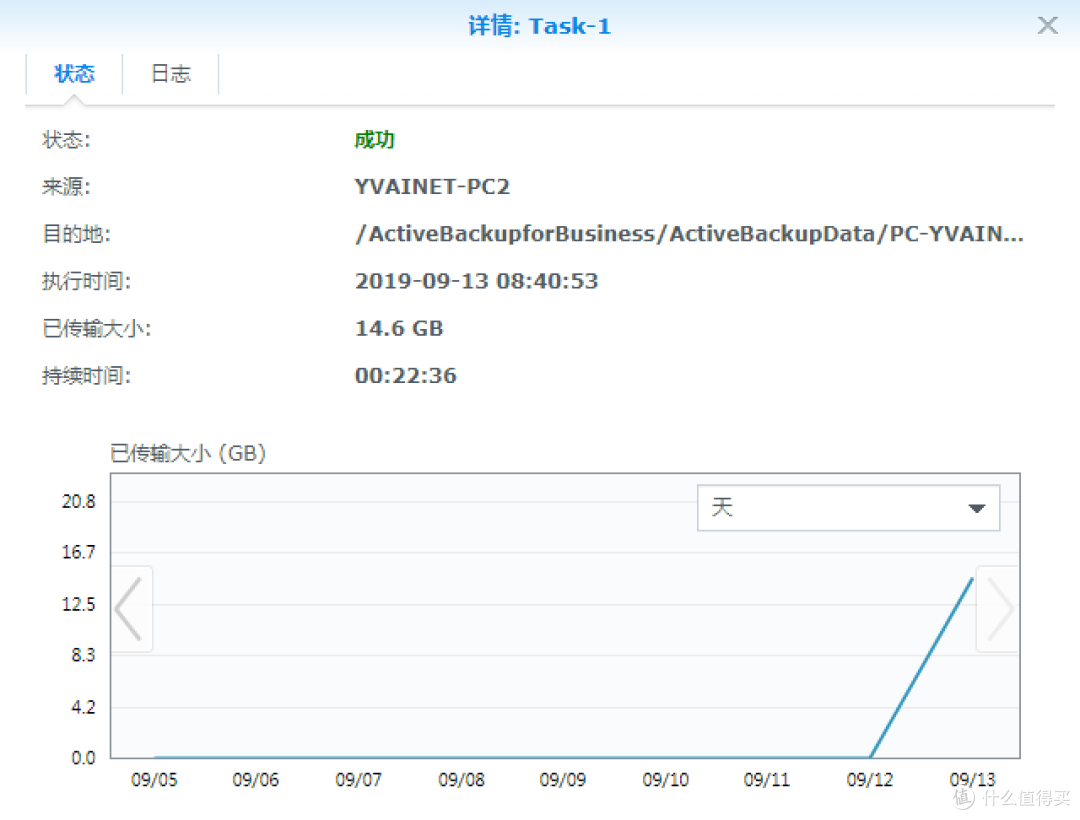The height and width of the screenshot is (820, 1080).
Task: Click the dialog title 详情: Task-1
Action: 539,26
